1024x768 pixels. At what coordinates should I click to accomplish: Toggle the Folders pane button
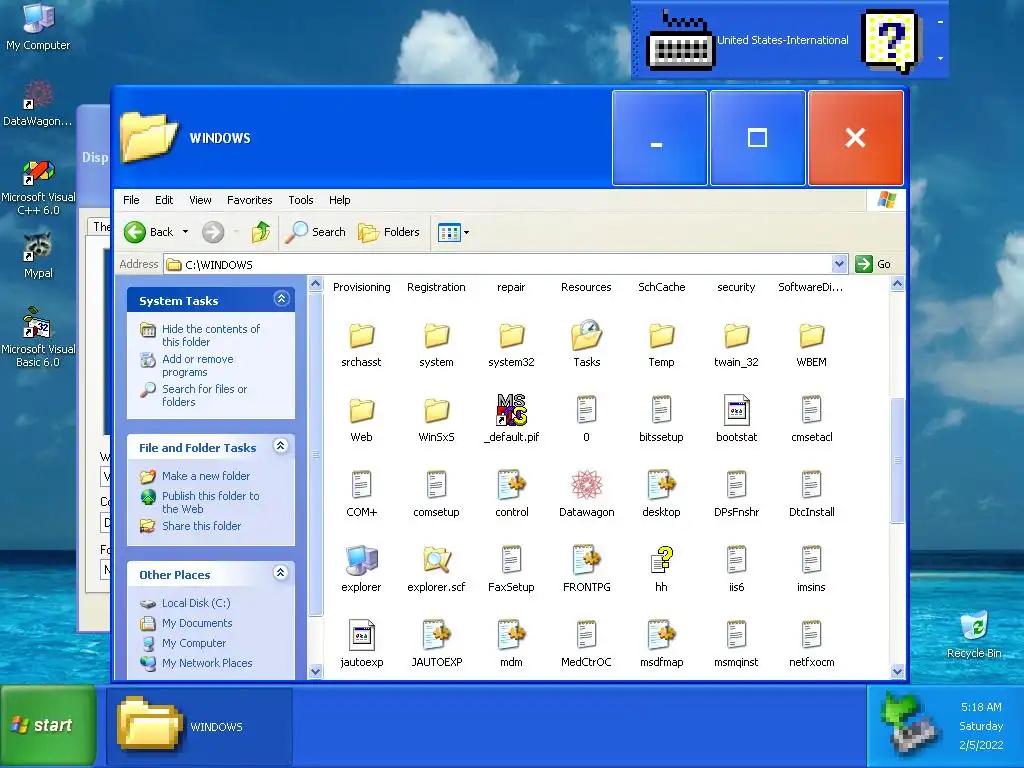click(x=389, y=232)
